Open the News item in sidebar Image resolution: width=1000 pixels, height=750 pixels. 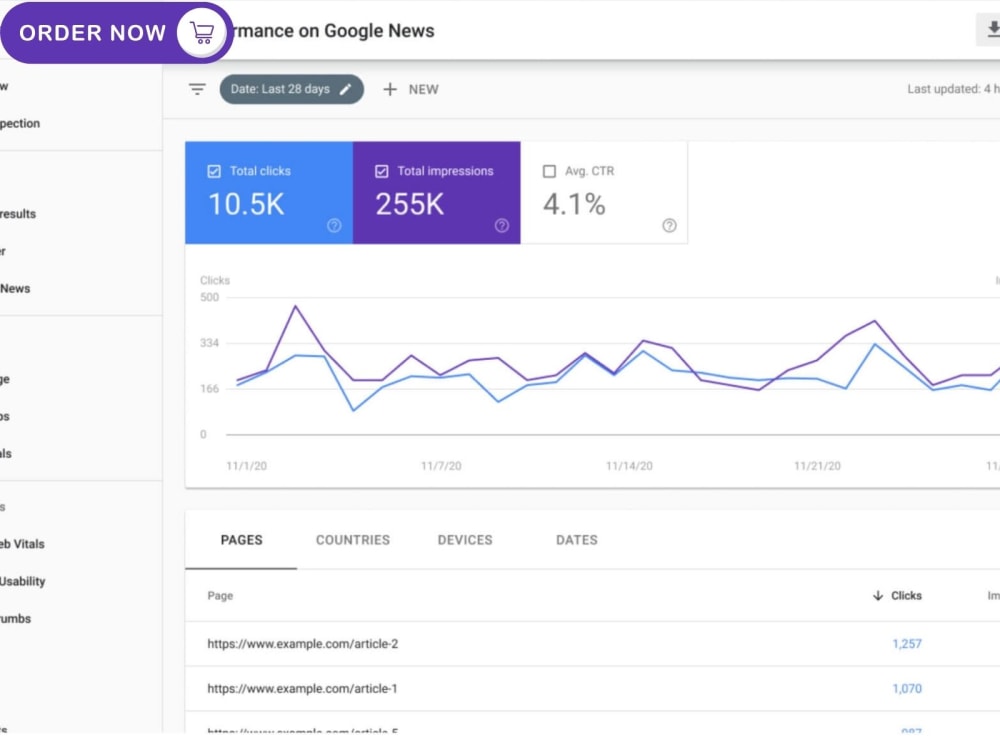click(x=15, y=289)
